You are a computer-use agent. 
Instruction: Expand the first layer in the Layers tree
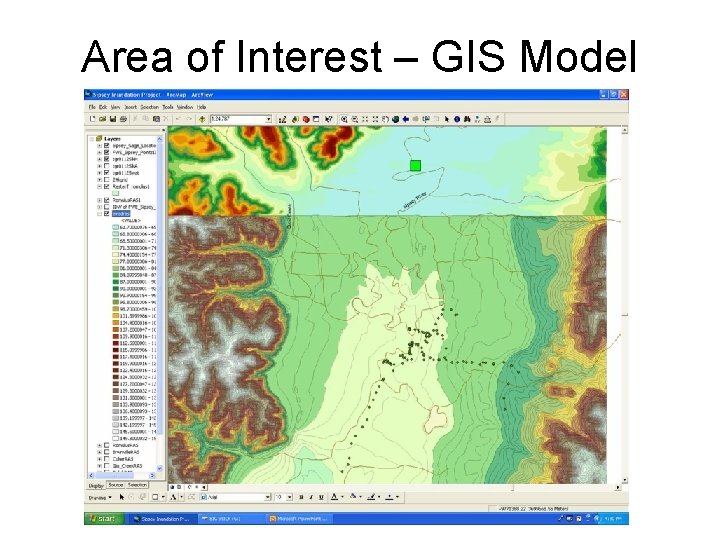click(100, 146)
